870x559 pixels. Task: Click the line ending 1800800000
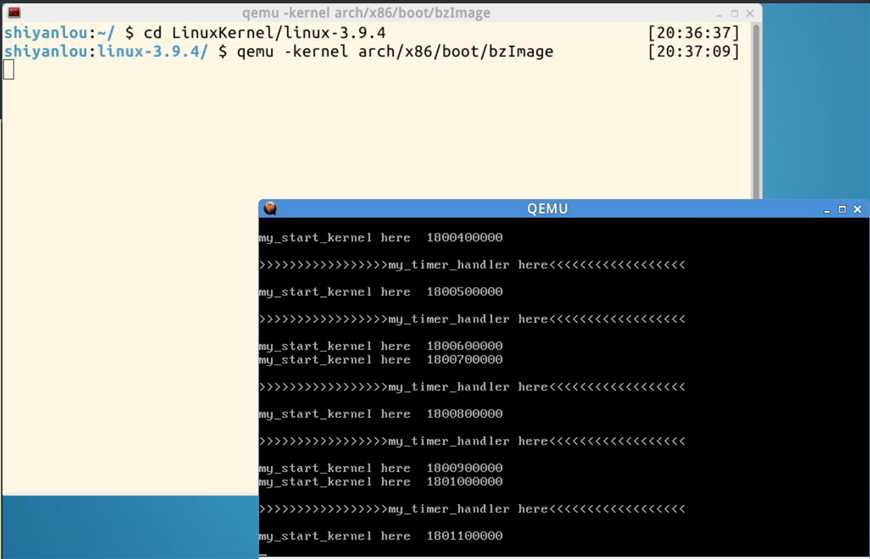(x=381, y=414)
